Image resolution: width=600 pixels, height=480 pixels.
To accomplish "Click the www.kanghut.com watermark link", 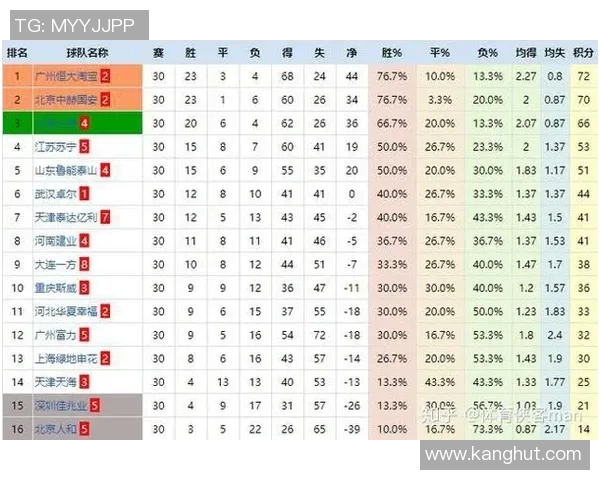I will [503, 454].
